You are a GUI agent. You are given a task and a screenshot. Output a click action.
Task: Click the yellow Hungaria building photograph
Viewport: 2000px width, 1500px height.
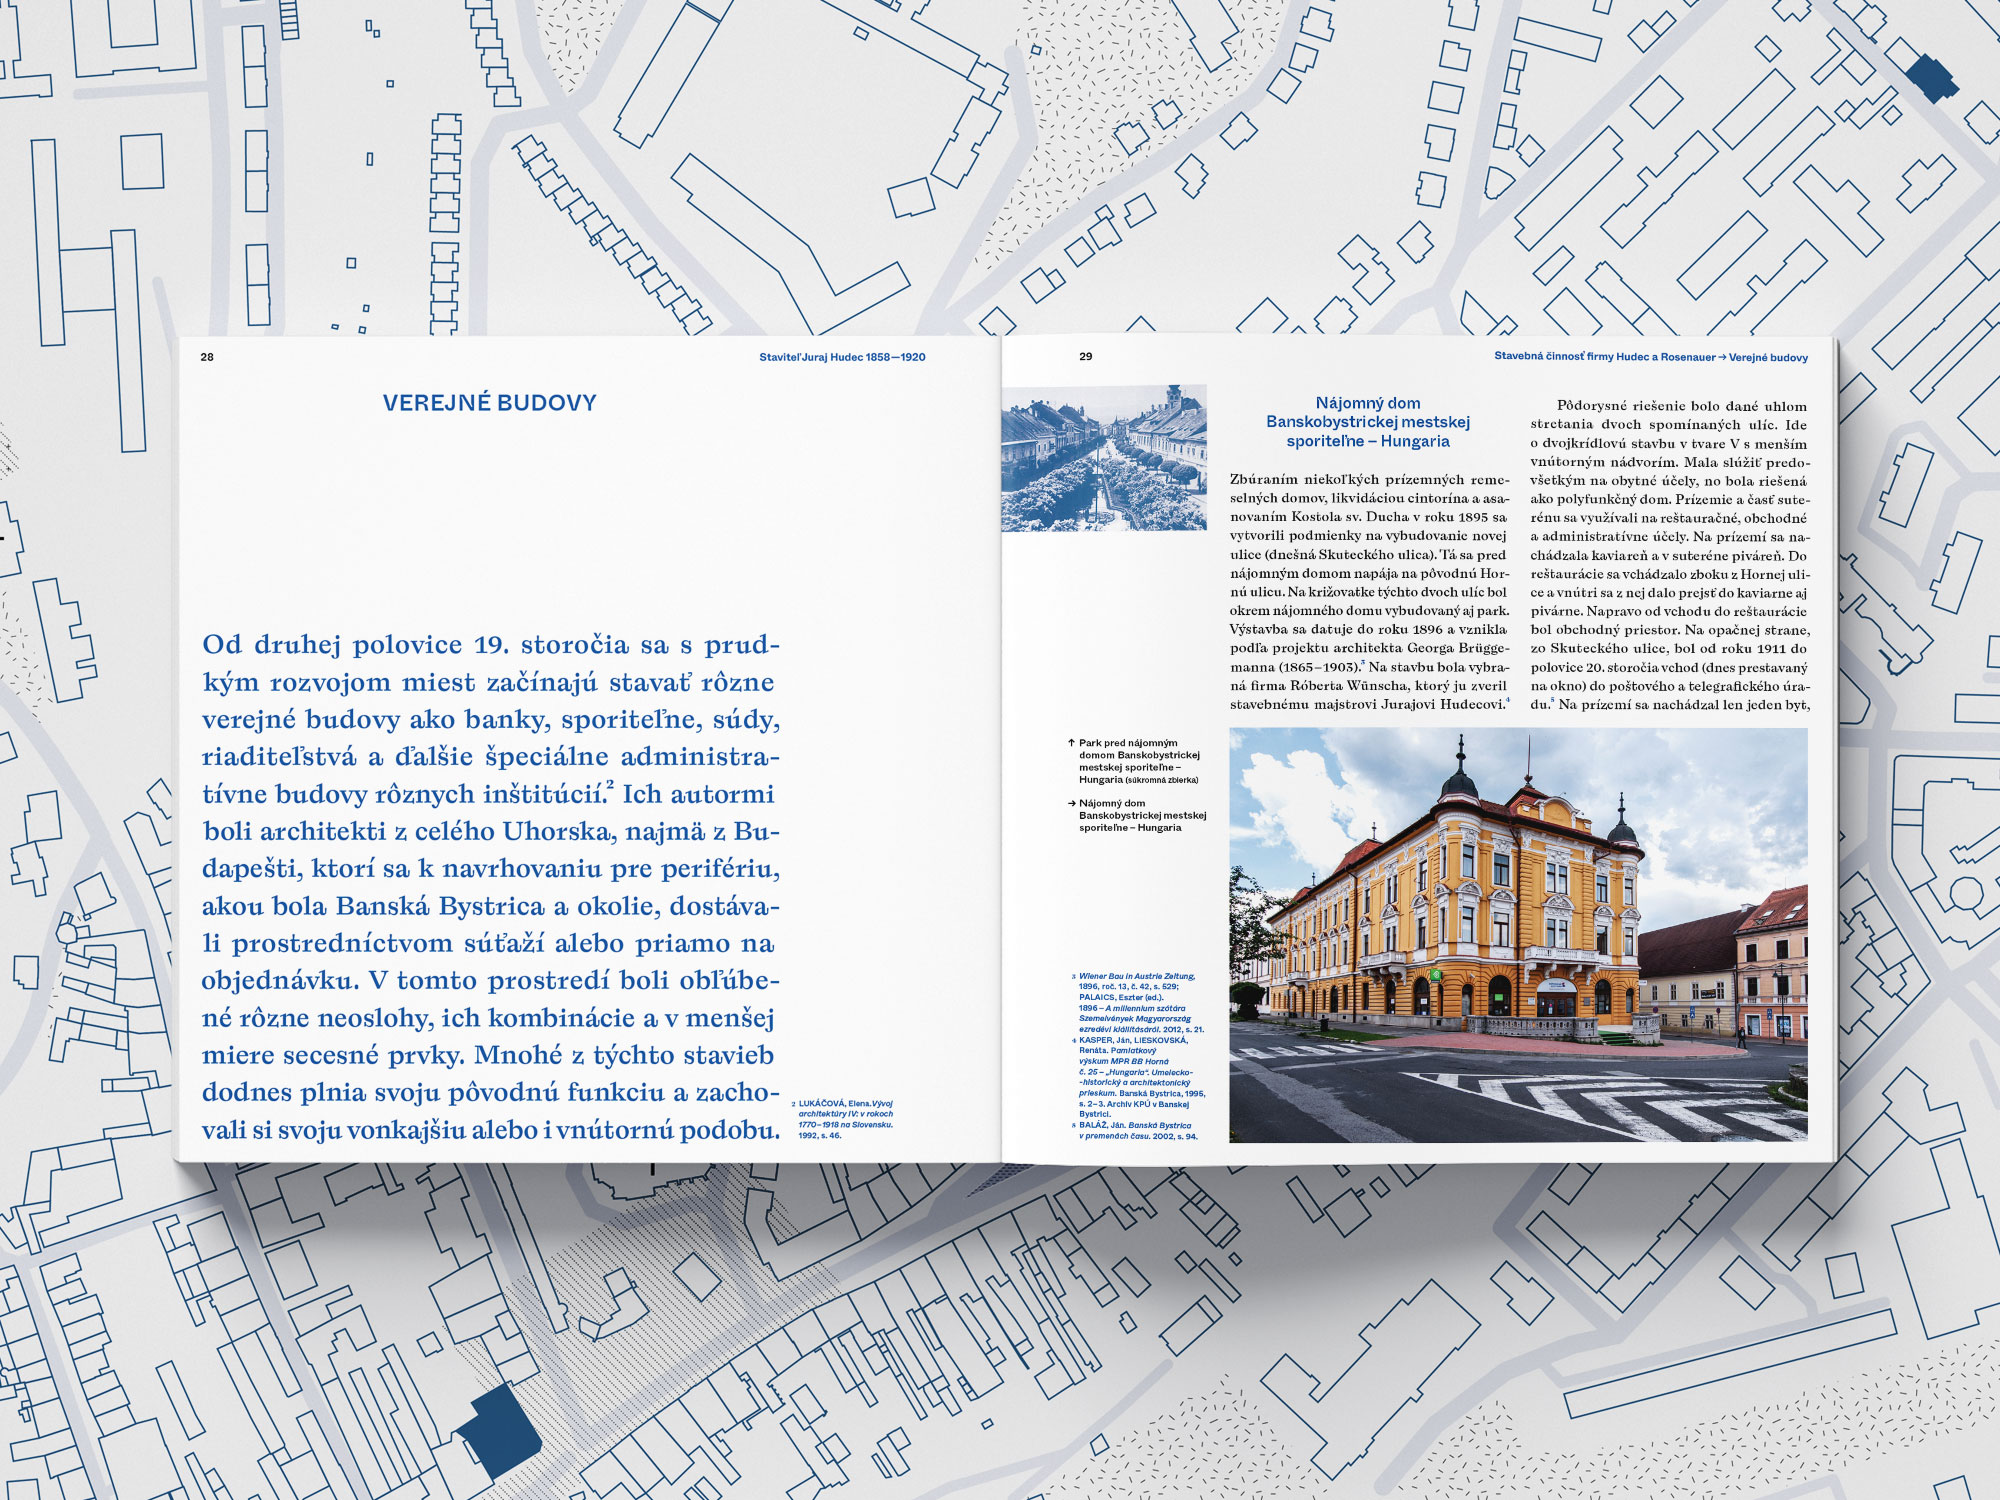(x=1518, y=935)
